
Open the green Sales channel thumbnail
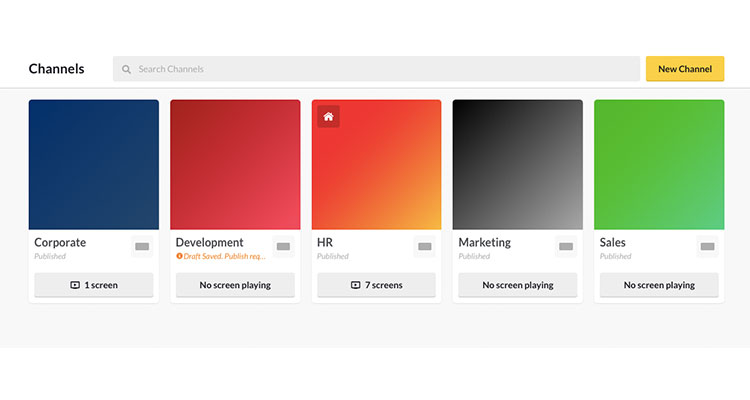coord(659,165)
